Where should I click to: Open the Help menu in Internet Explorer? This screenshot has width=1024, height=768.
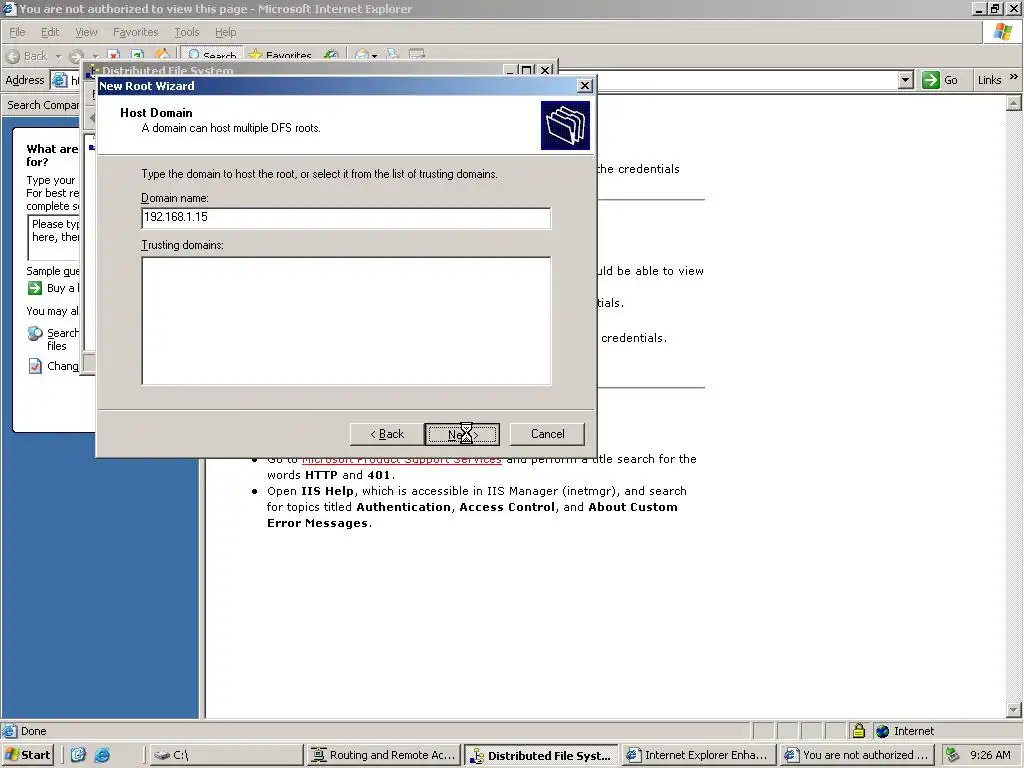(225, 32)
